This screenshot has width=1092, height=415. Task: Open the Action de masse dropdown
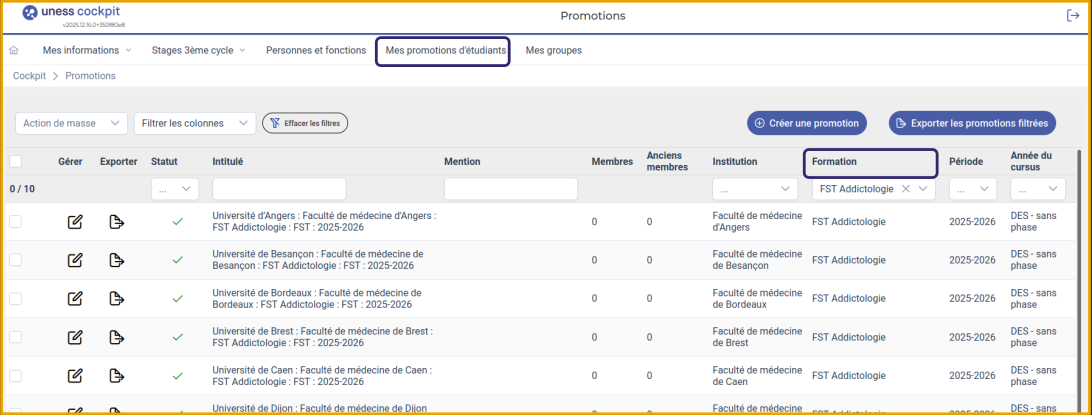(x=71, y=123)
